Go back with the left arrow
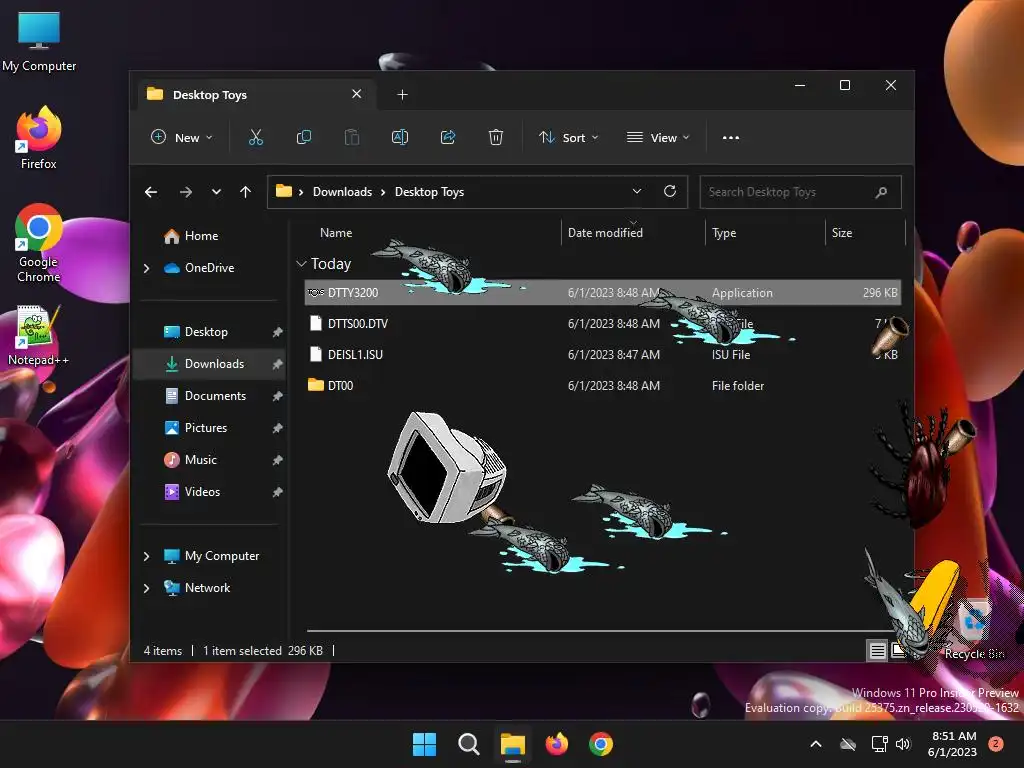The image size is (1024, 768). (151, 192)
